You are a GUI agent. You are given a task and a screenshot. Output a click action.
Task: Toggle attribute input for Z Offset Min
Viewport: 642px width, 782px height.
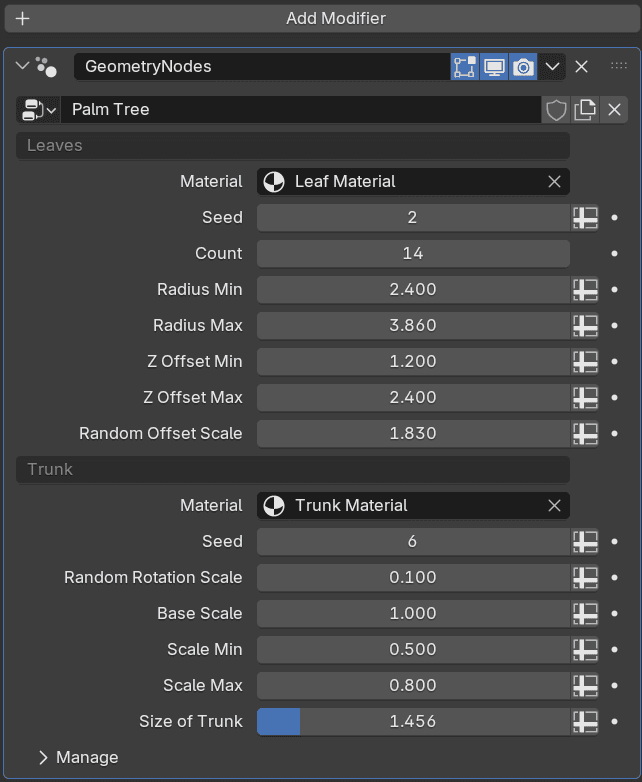click(x=585, y=362)
